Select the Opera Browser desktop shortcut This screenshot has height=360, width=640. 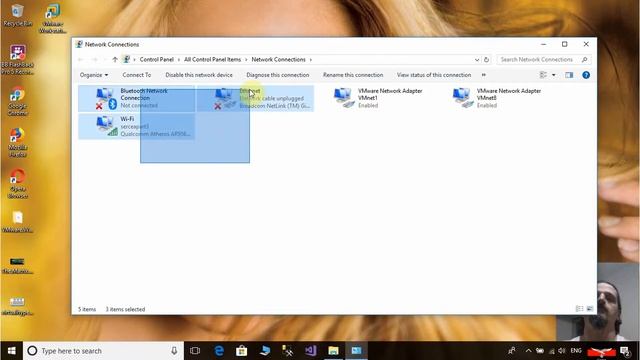(17, 184)
